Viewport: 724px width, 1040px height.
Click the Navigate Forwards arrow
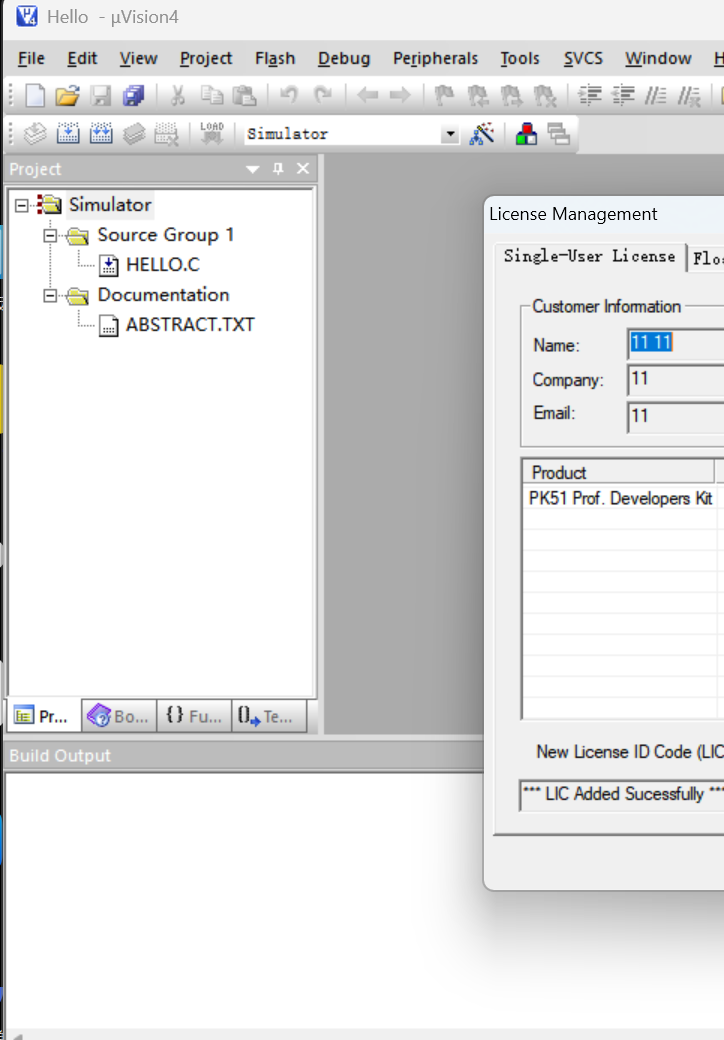click(x=400, y=96)
